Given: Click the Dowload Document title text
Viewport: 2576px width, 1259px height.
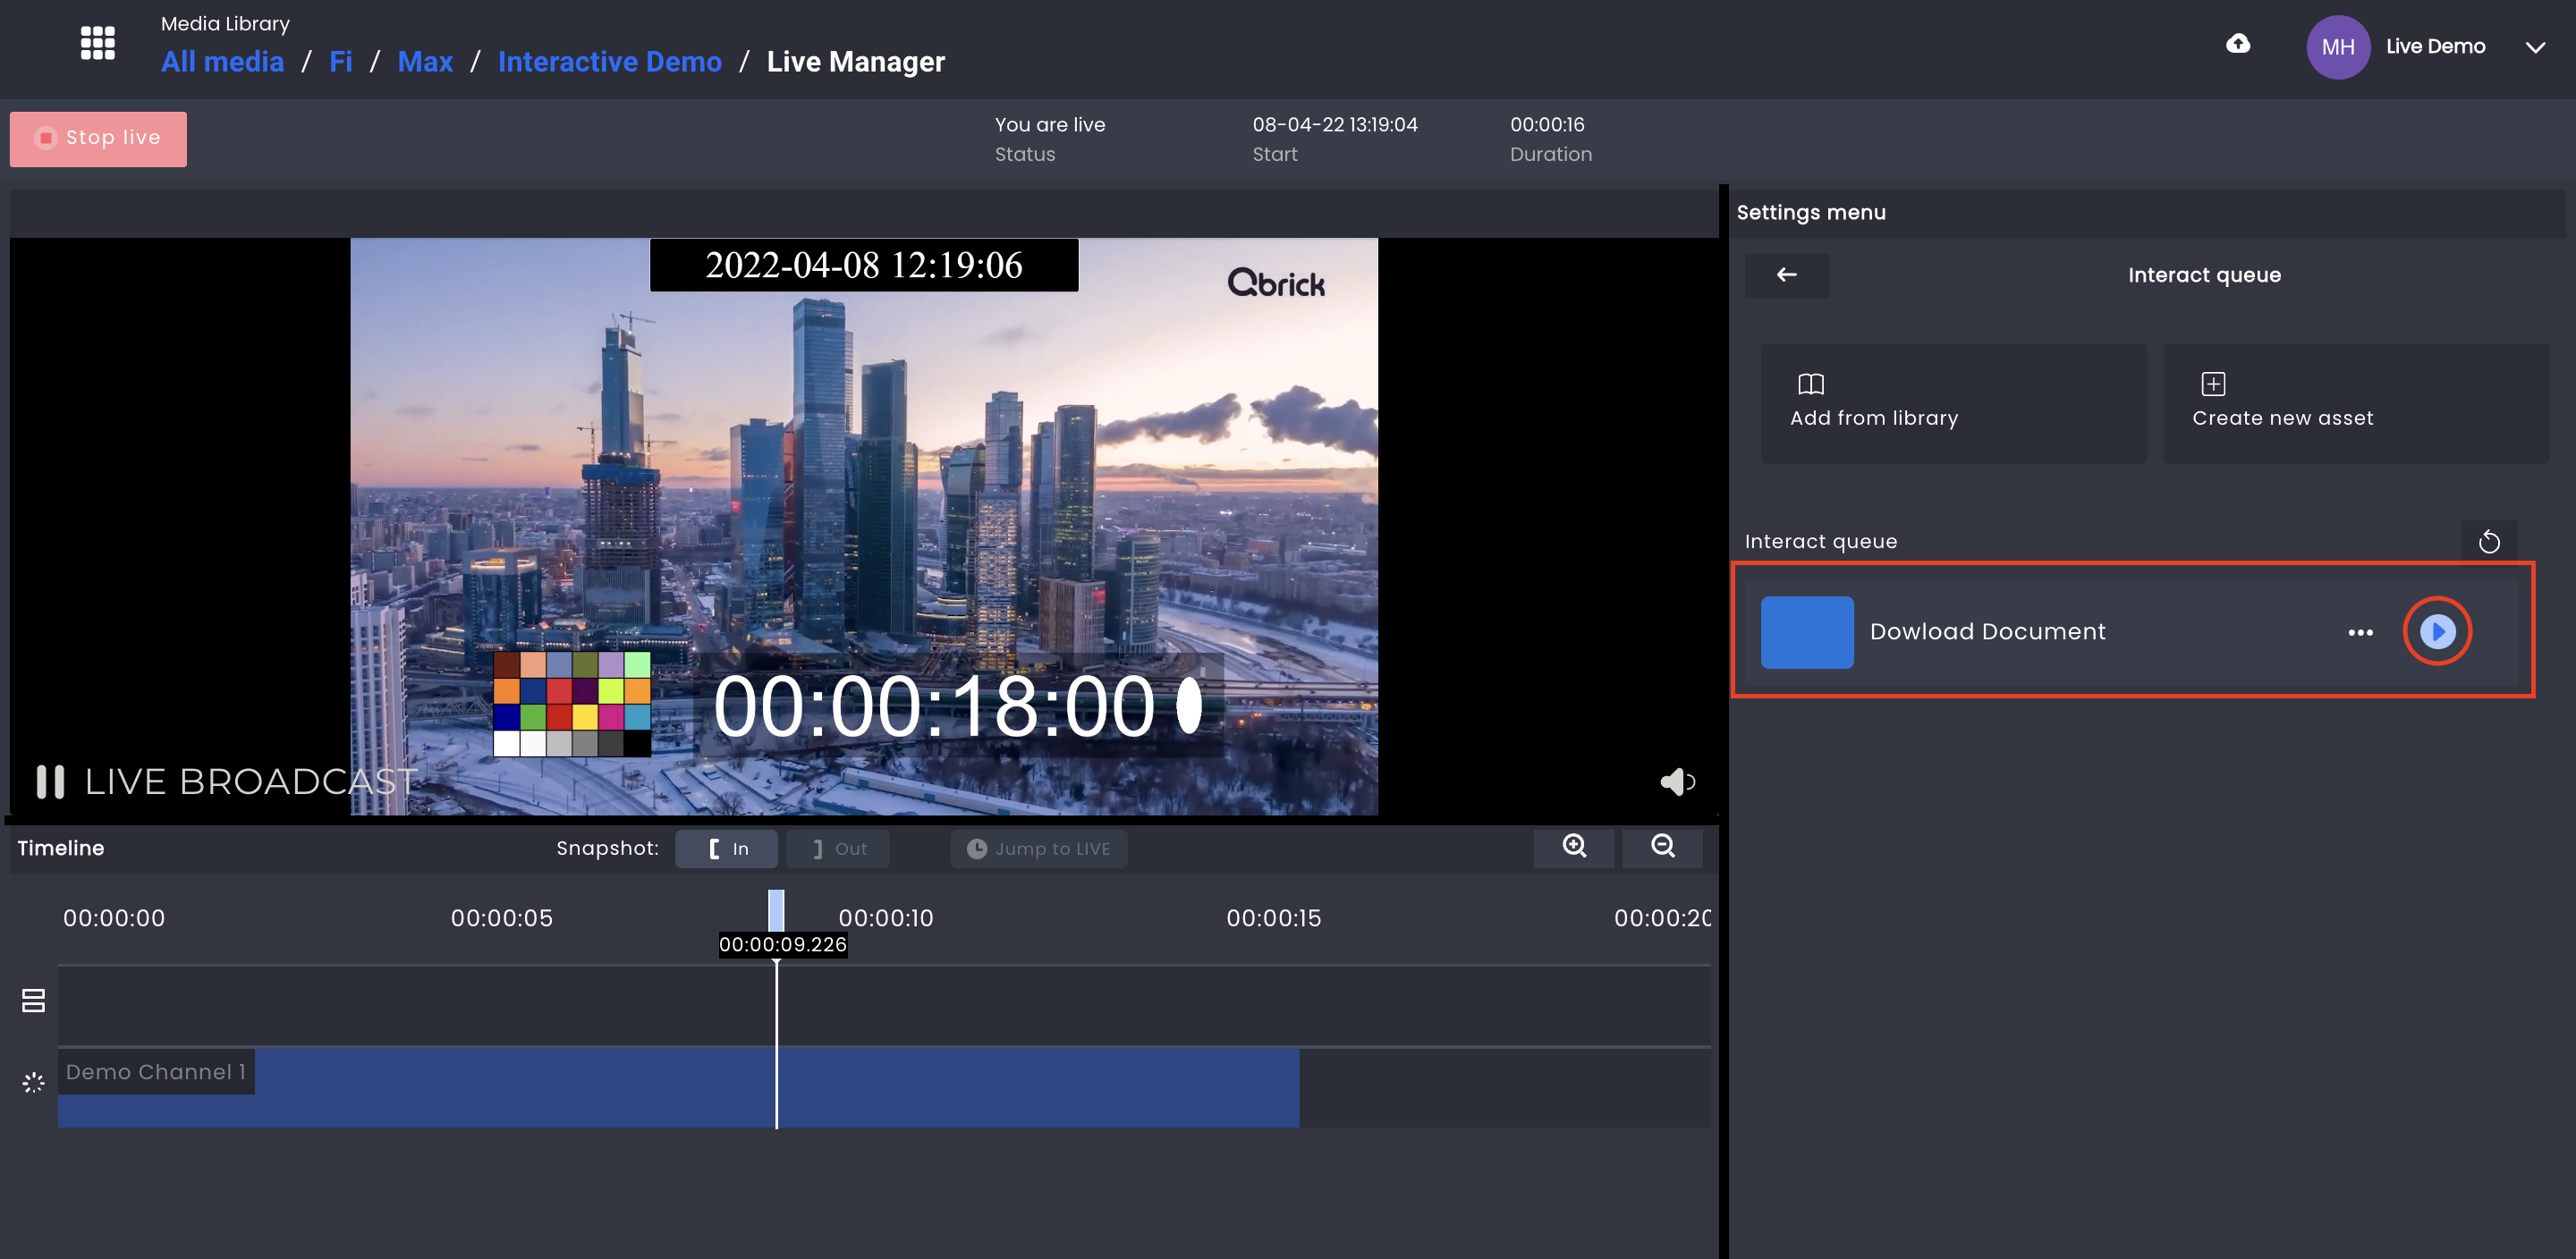Looking at the screenshot, I should (x=1987, y=632).
